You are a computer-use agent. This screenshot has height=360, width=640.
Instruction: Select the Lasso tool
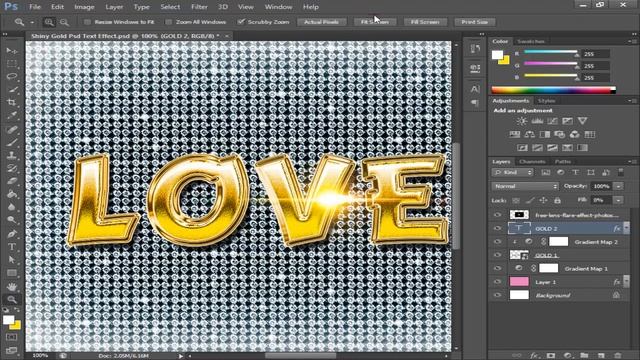[x=11, y=77]
